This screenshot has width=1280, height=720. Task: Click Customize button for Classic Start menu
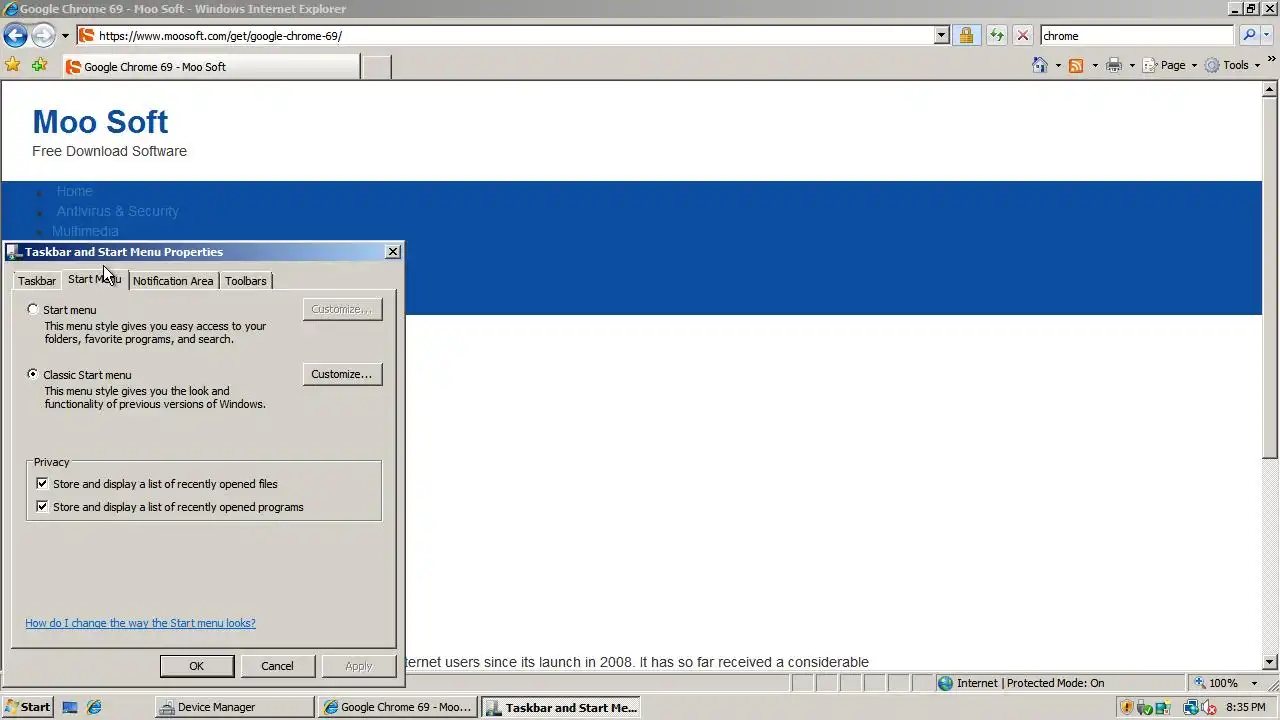click(x=342, y=374)
